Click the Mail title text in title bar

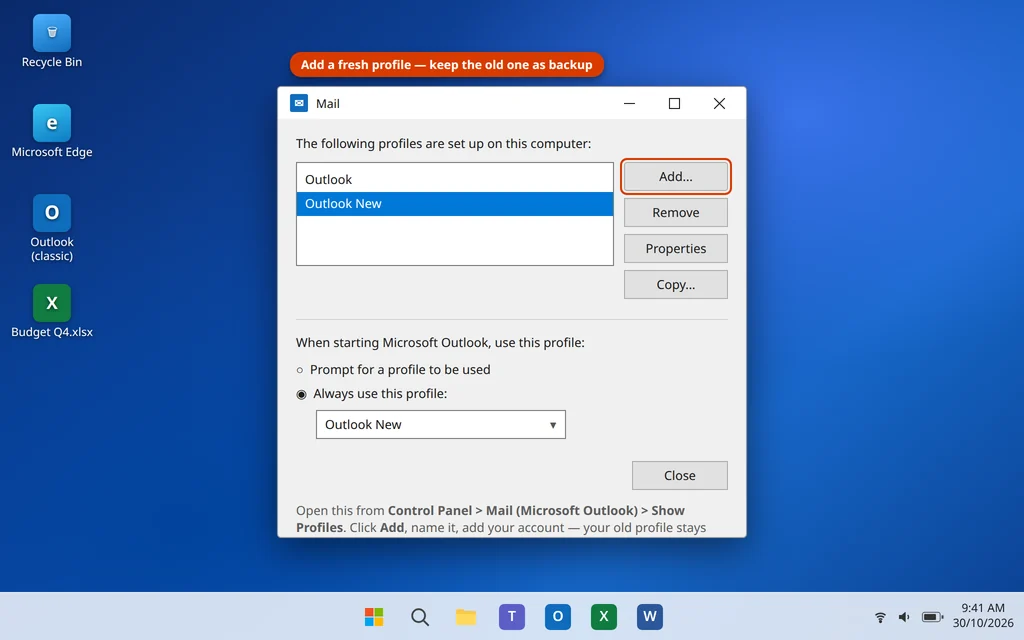[328, 103]
